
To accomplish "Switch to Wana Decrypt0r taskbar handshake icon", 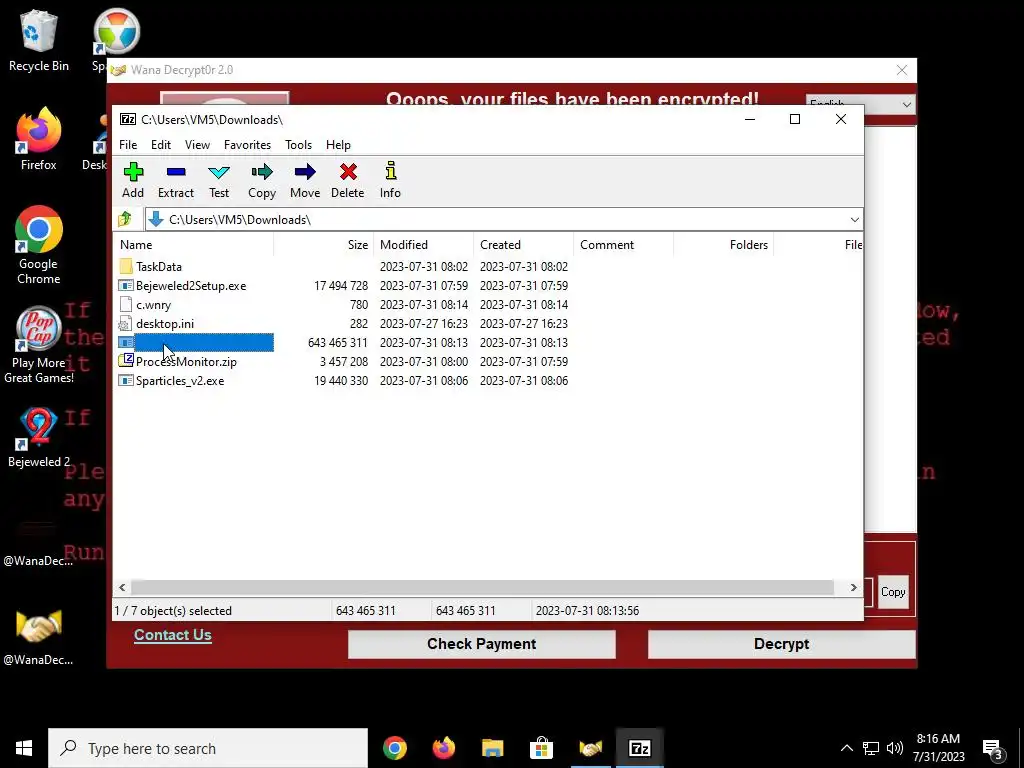I will [590, 748].
